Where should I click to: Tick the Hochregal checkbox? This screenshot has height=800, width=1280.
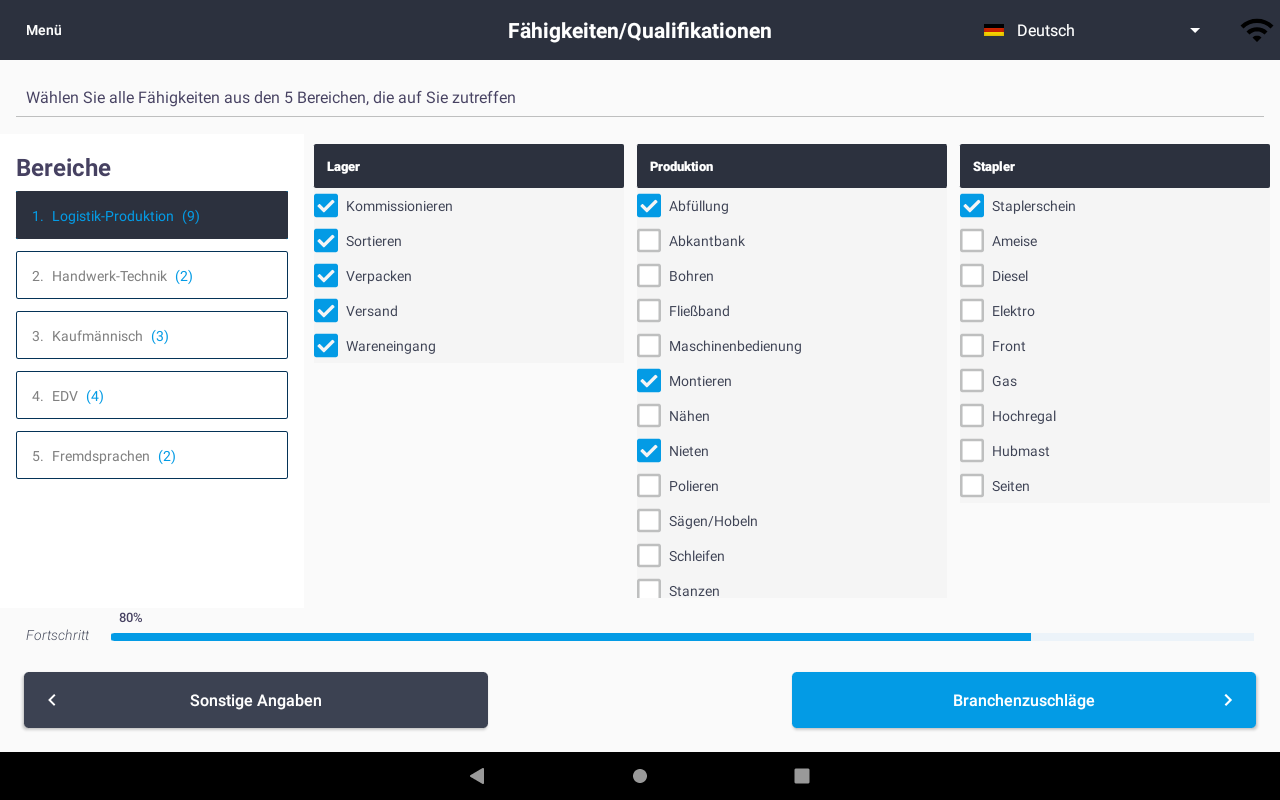pyautogui.click(x=972, y=416)
